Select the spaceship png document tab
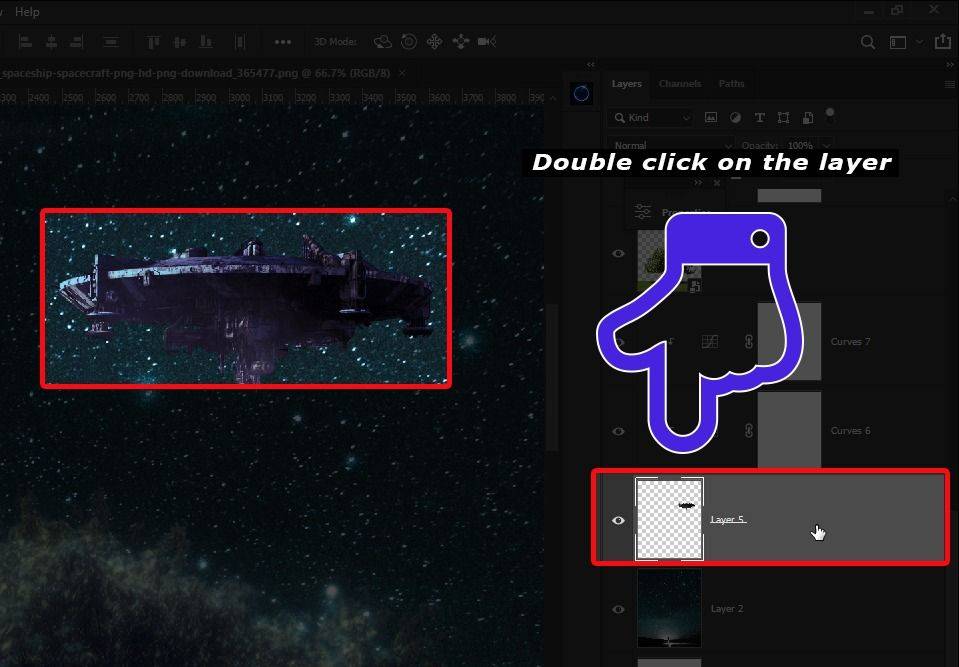This screenshot has height=667, width=959. (196, 73)
